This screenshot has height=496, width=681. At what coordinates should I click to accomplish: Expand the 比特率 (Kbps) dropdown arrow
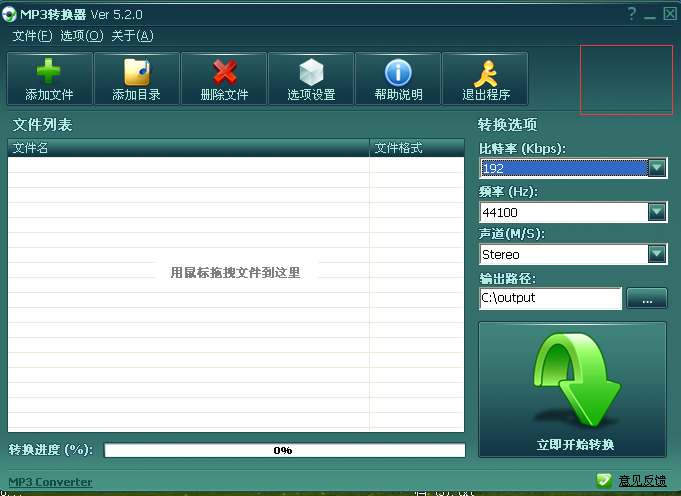pyautogui.click(x=657, y=168)
